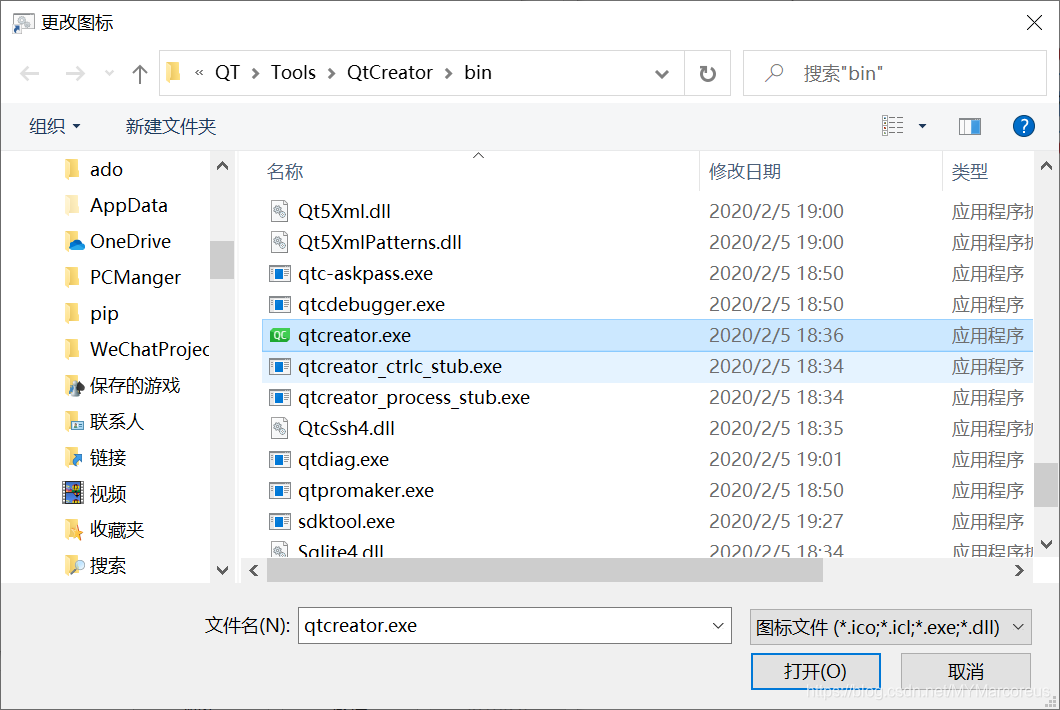Open 收藏夹 in the sidebar

tap(104, 530)
